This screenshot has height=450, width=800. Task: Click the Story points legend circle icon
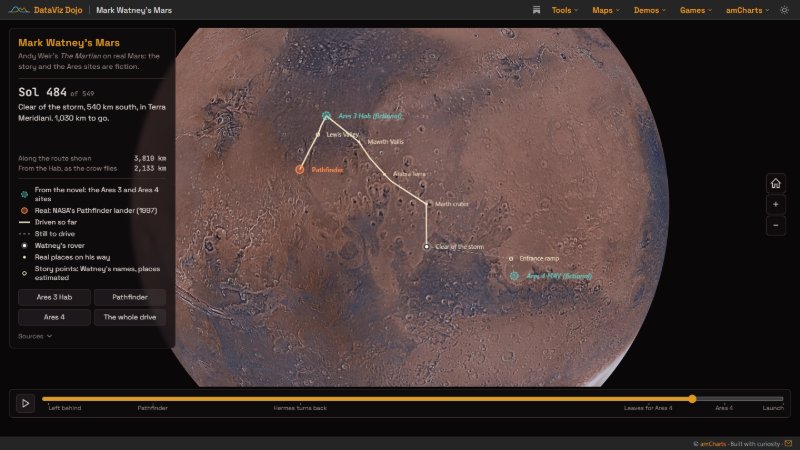(x=24, y=273)
